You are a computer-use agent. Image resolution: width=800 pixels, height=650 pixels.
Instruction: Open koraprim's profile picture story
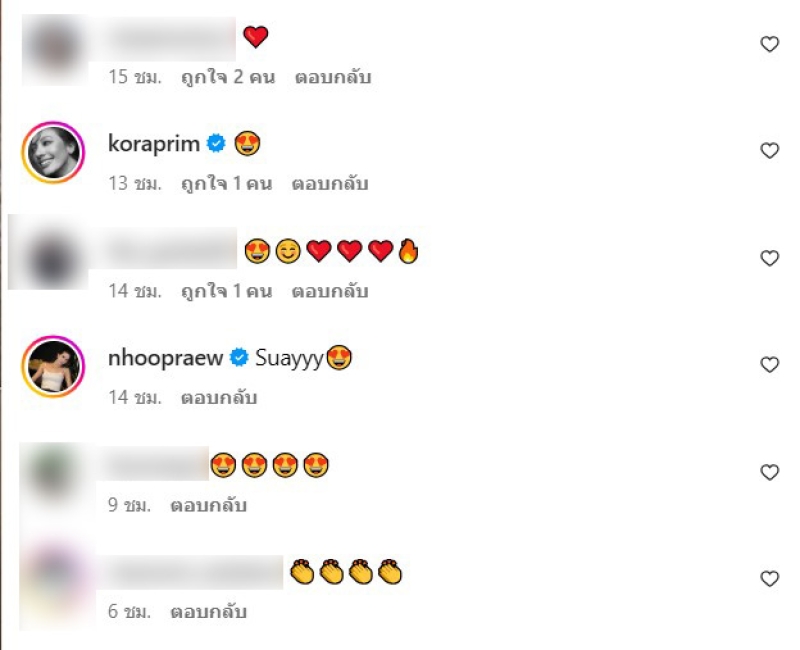[x=53, y=152]
